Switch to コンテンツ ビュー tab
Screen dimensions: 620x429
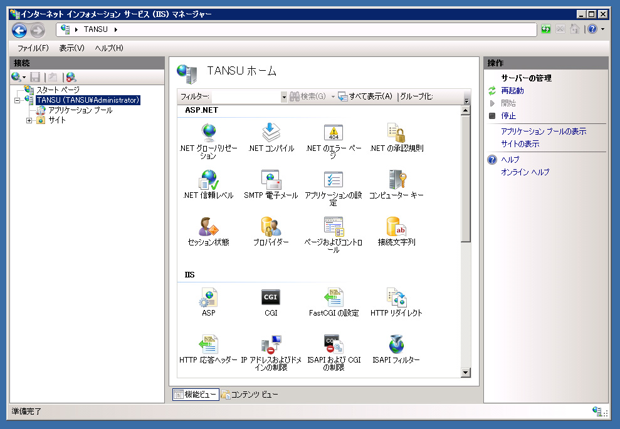click(250, 394)
